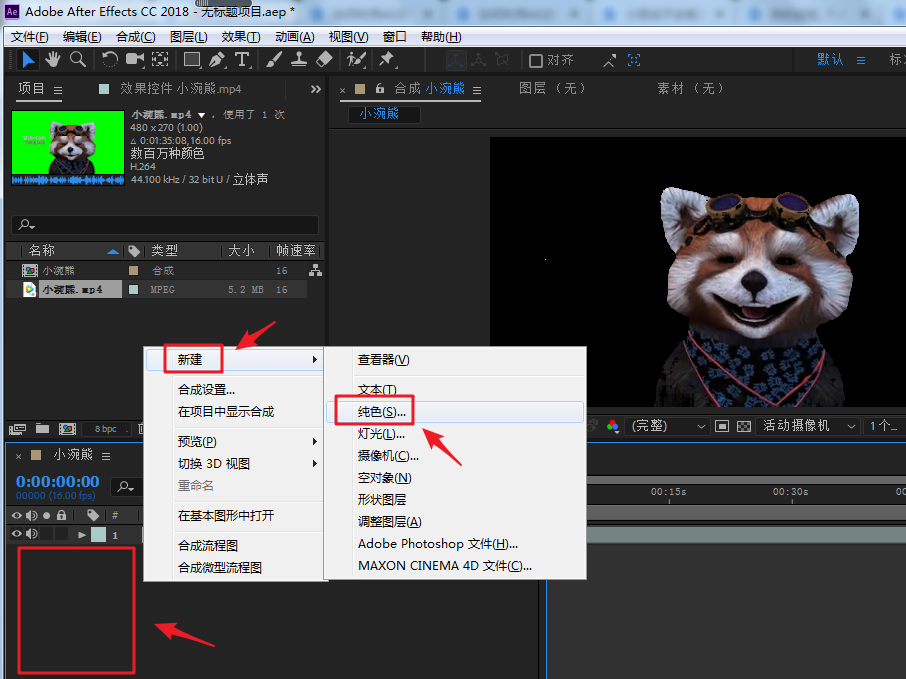Click the Project panel search field
Viewport: 906px width, 679px height.
[x=165, y=224]
